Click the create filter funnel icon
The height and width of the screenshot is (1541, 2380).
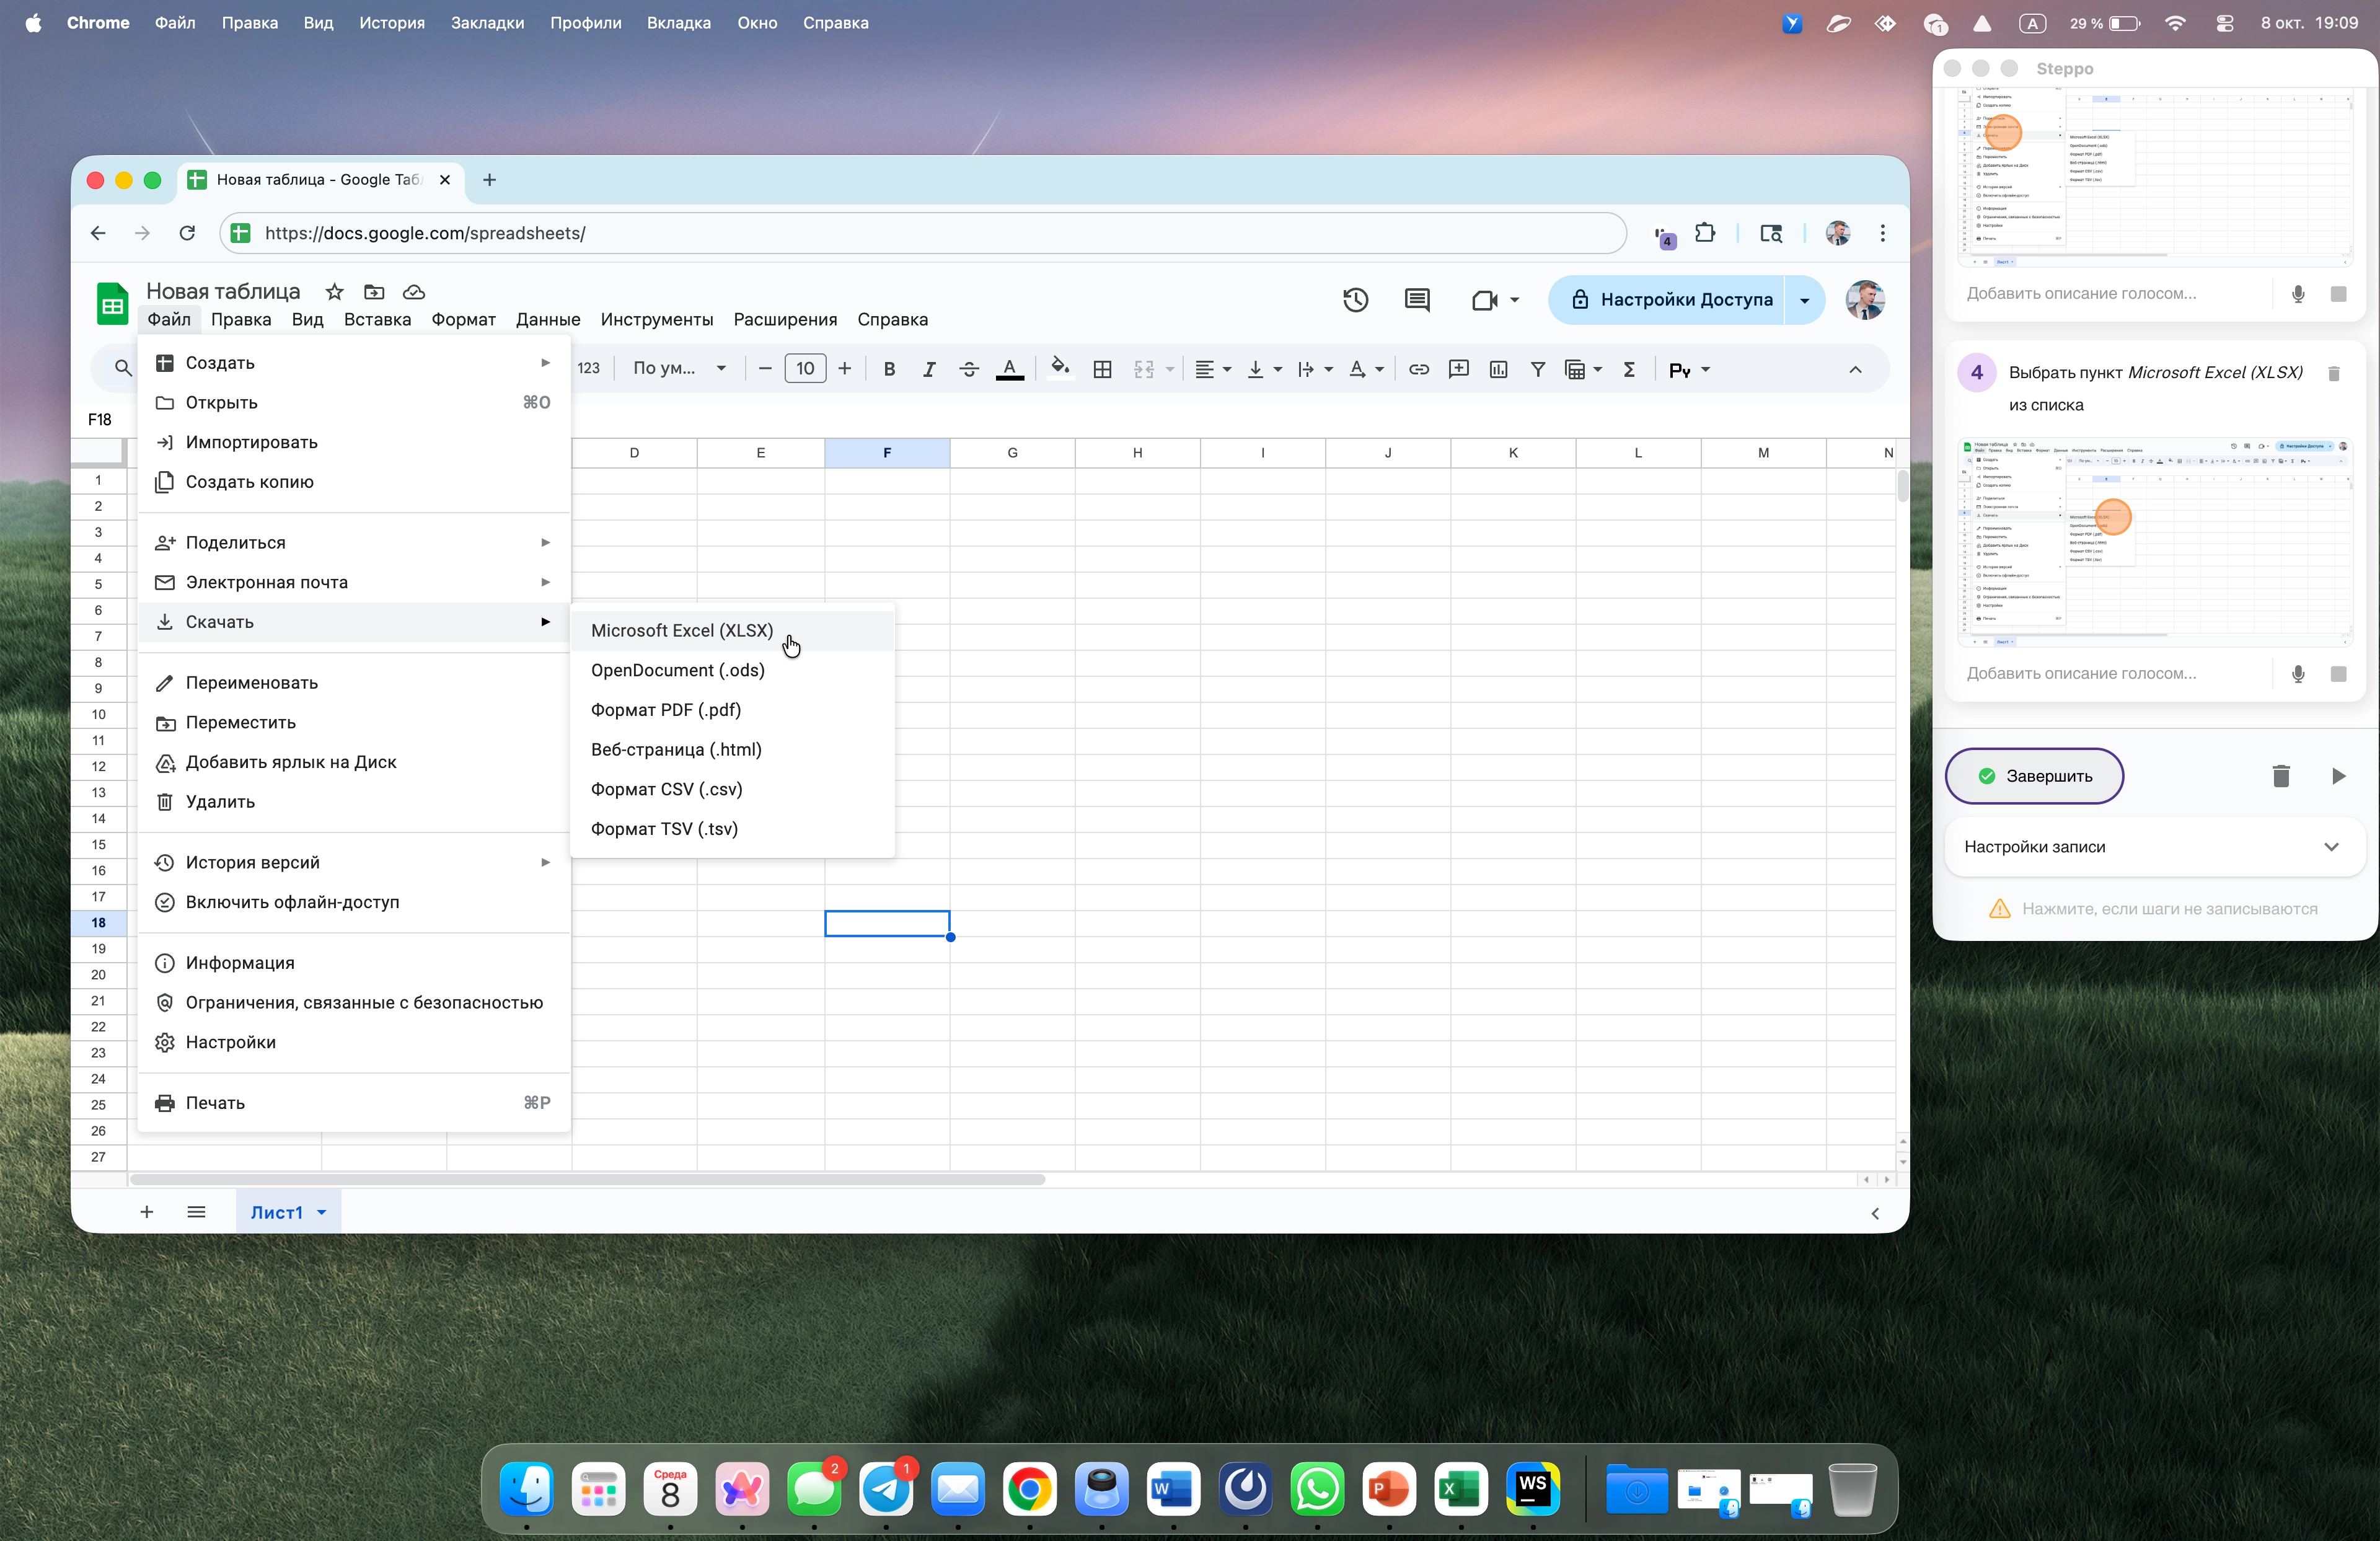pyautogui.click(x=1537, y=369)
